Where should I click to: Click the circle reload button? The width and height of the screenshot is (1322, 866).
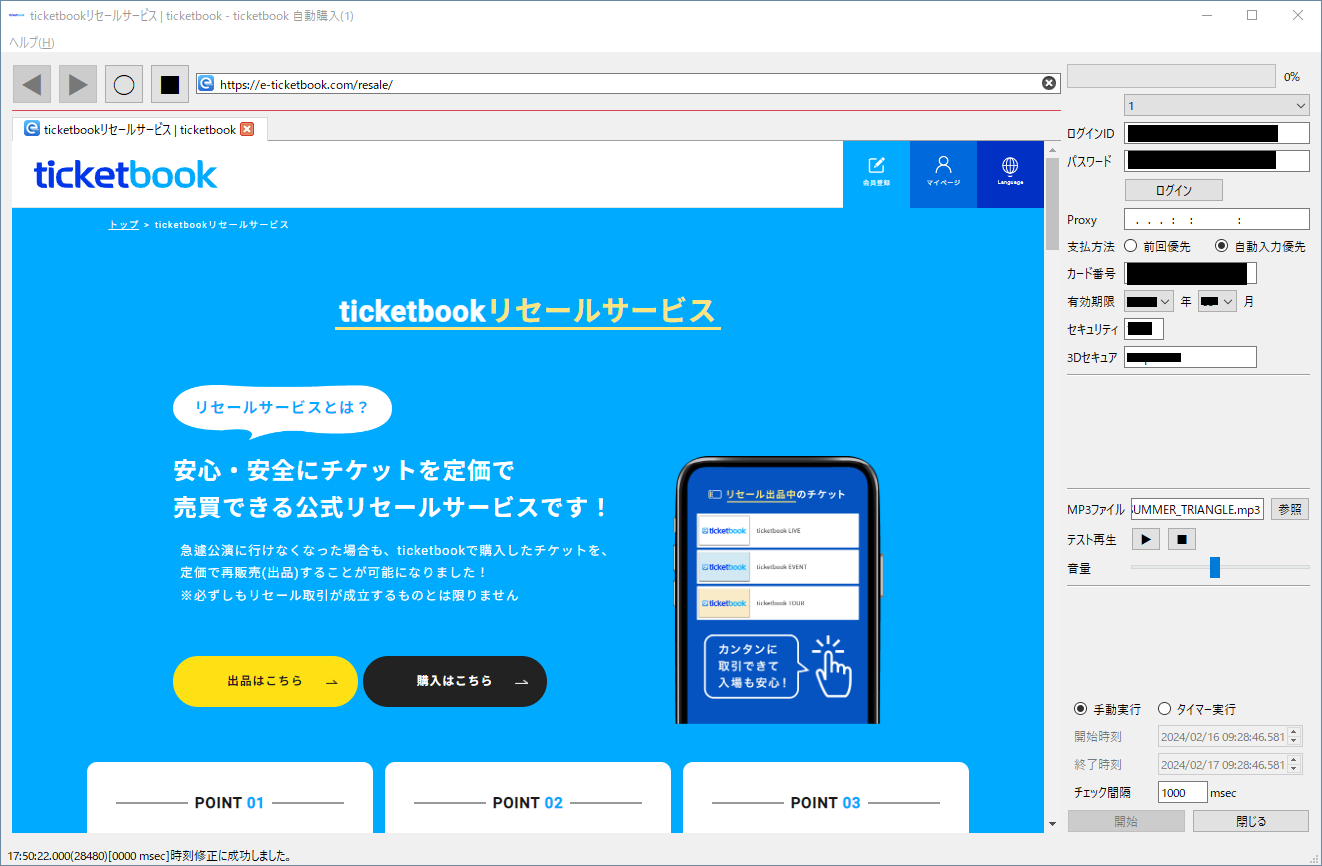124,84
